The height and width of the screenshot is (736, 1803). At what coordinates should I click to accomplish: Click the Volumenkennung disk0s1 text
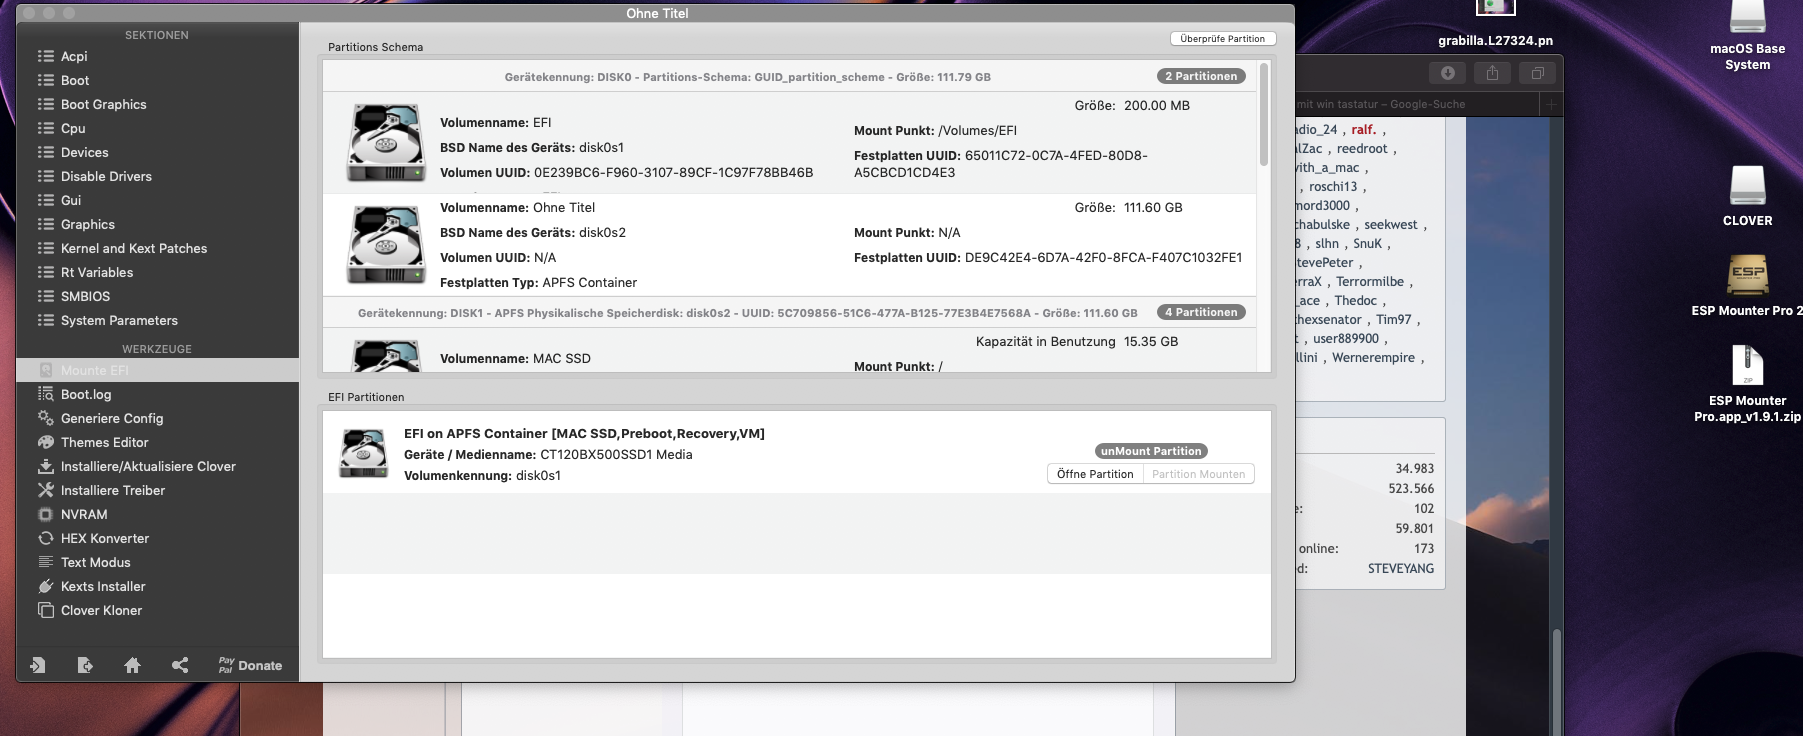482,476
